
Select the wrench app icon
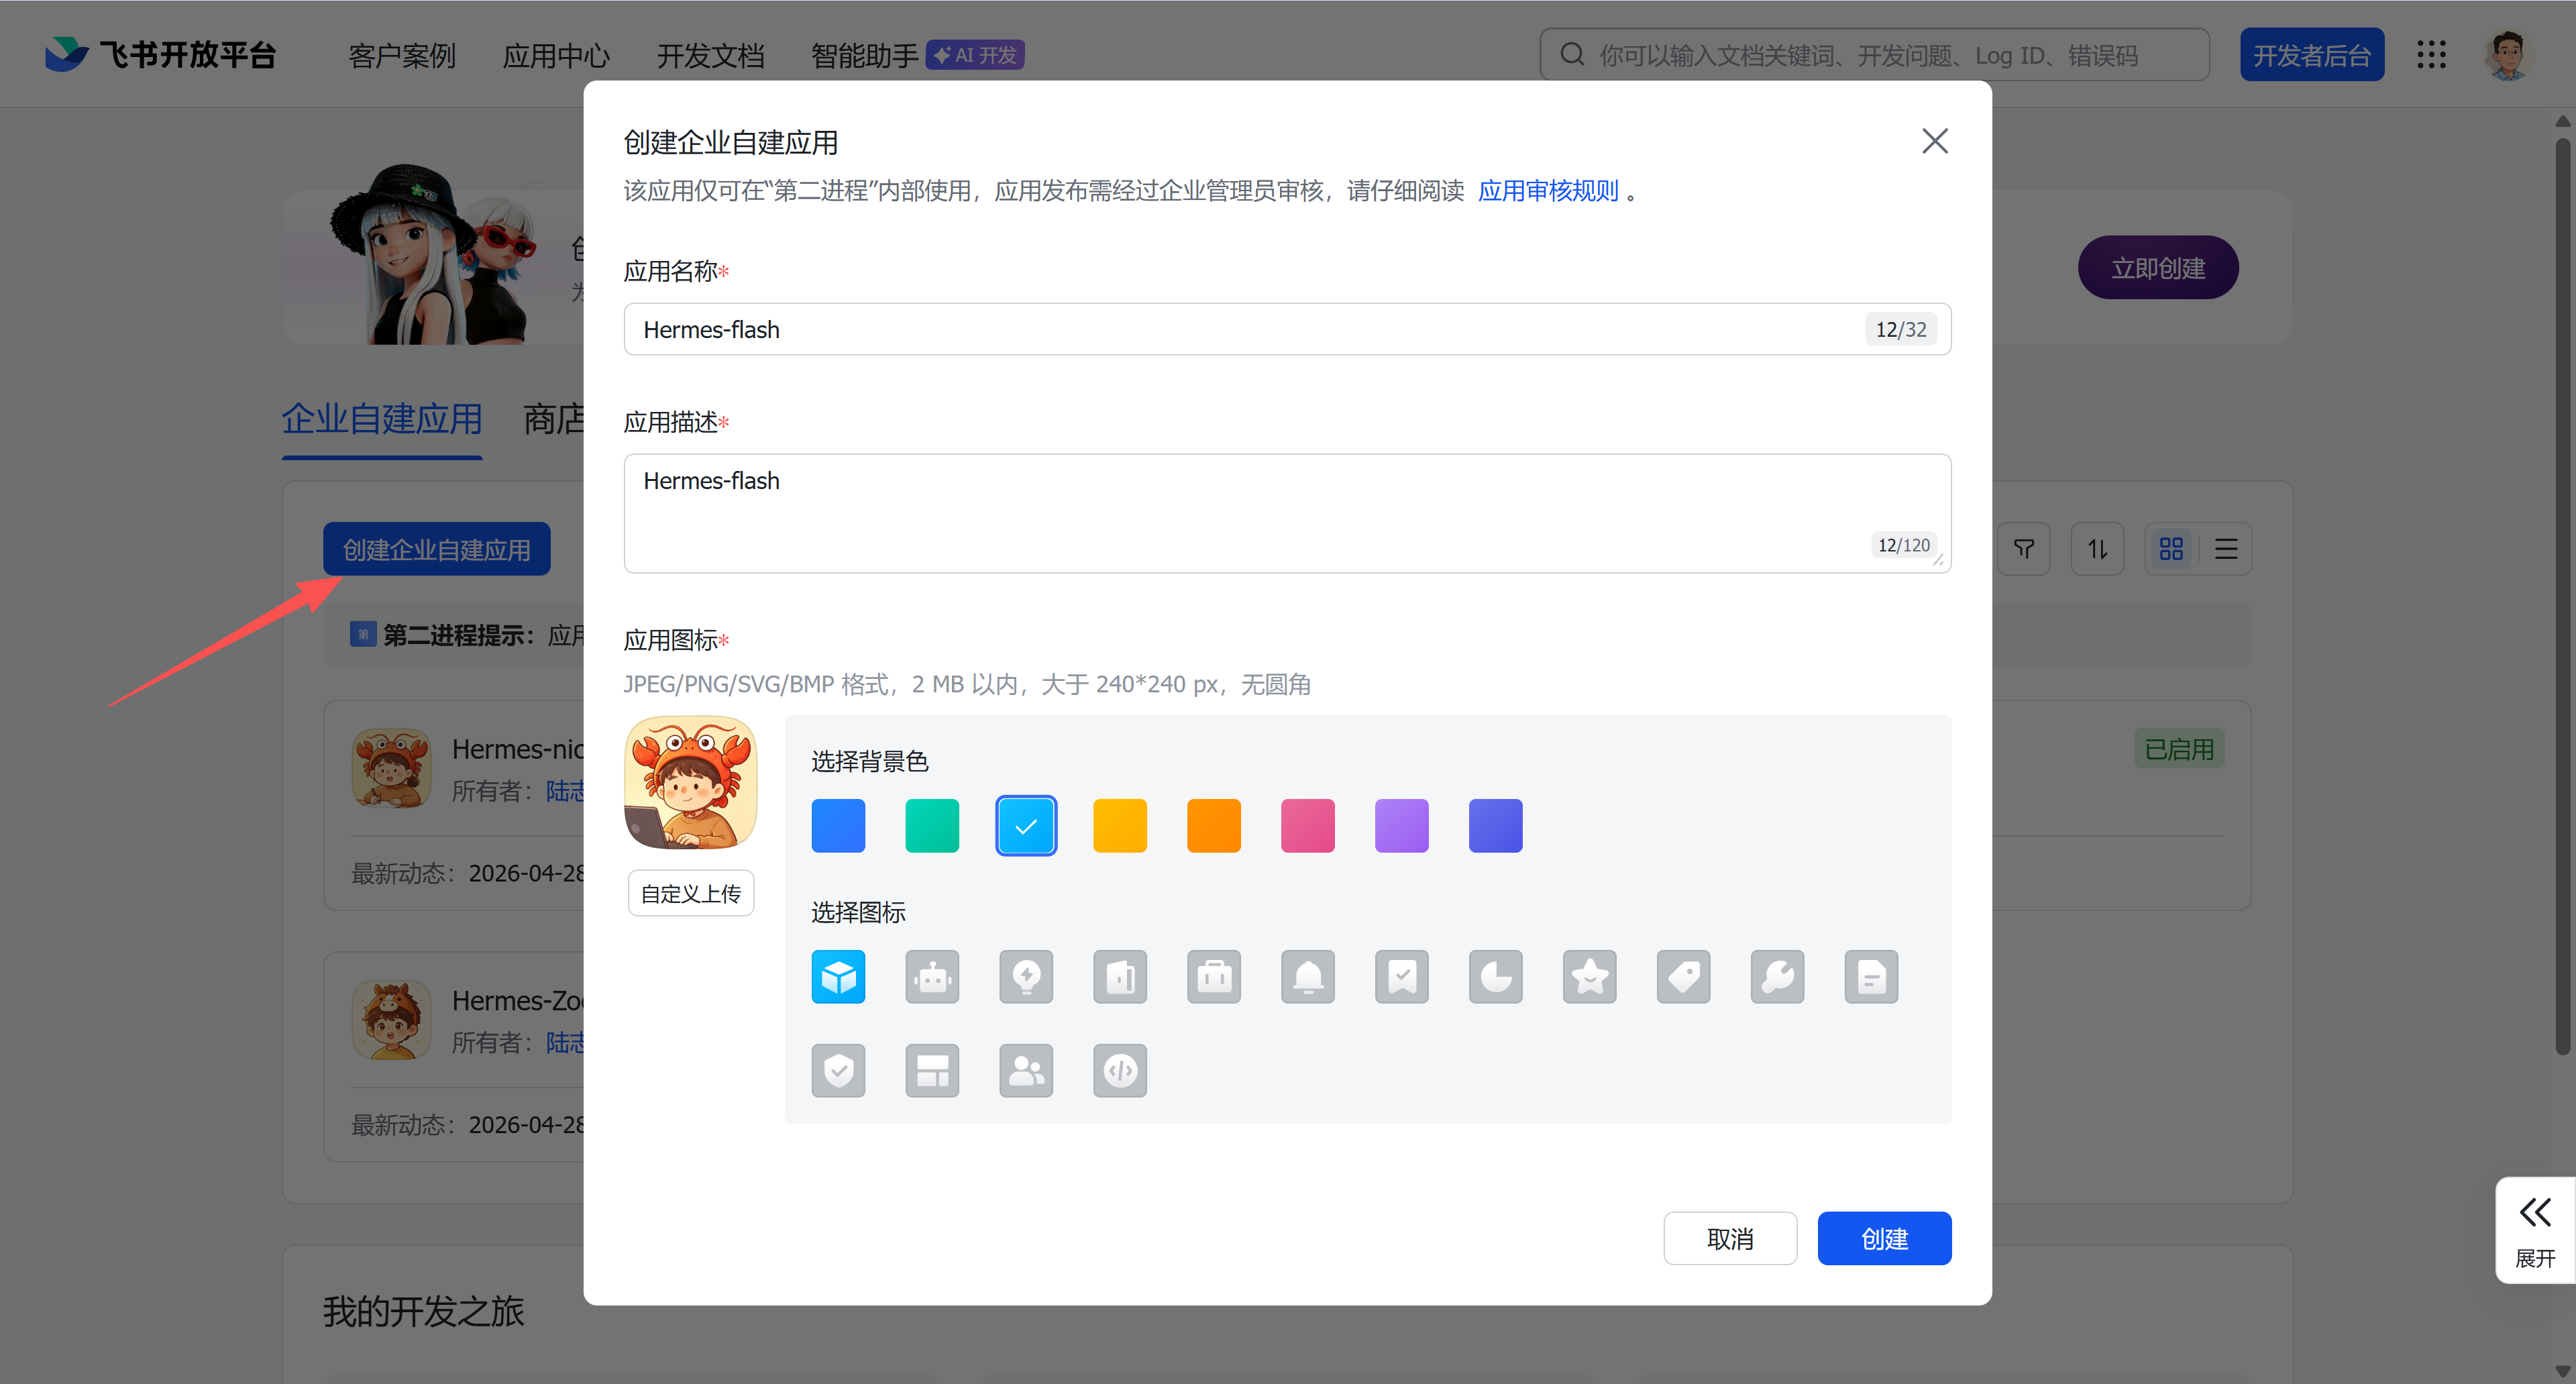1778,977
